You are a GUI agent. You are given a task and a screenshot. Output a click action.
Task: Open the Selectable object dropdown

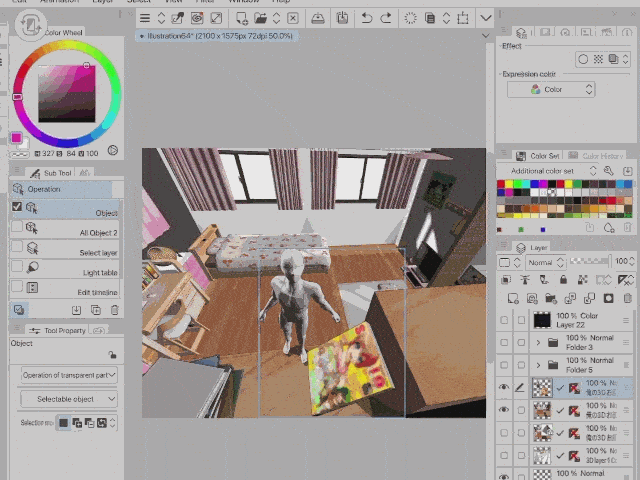point(69,399)
